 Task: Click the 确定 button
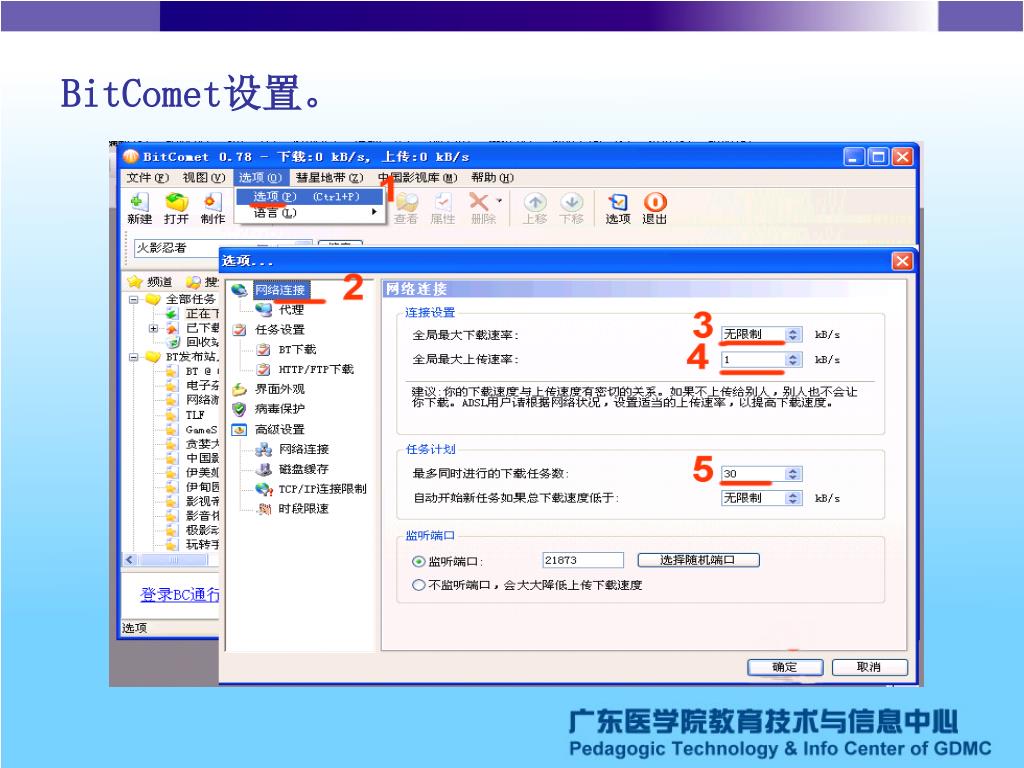click(x=784, y=667)
